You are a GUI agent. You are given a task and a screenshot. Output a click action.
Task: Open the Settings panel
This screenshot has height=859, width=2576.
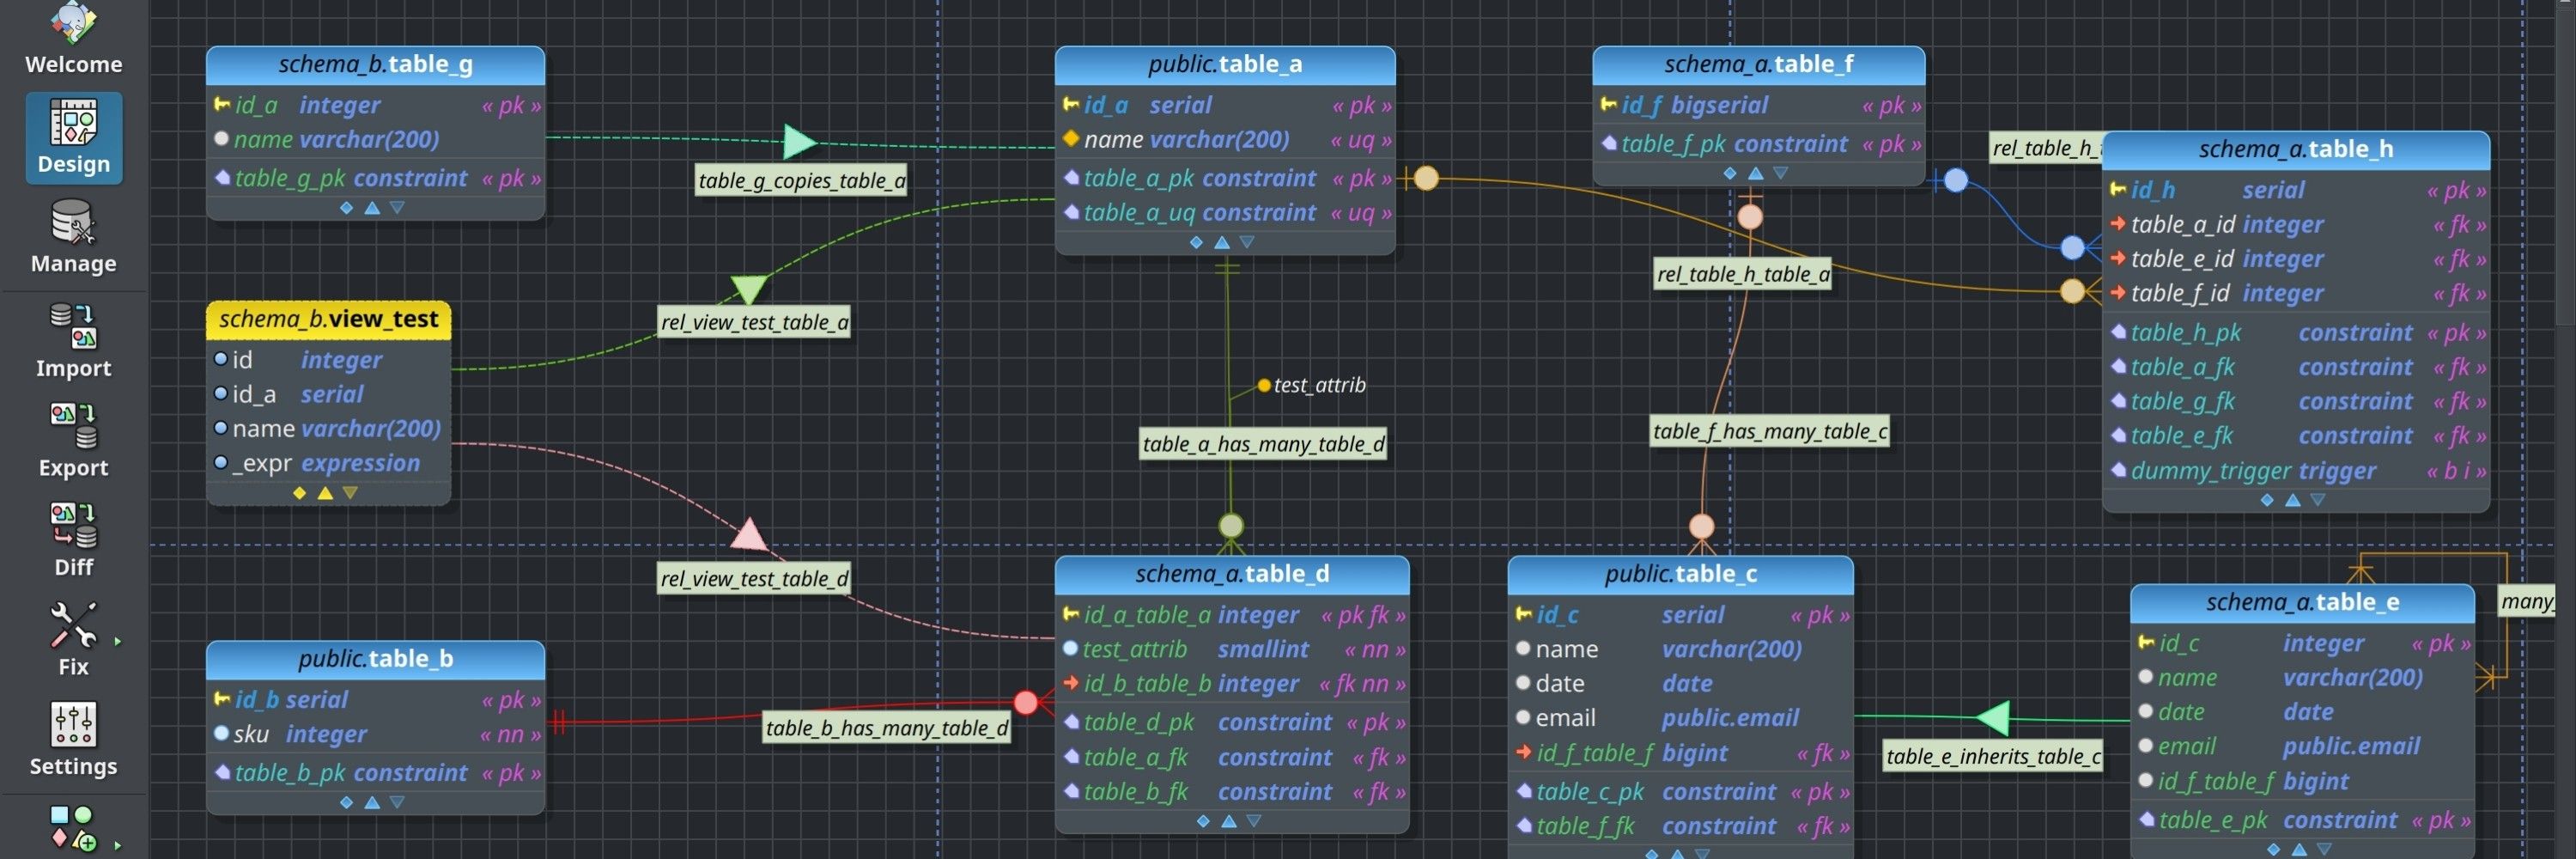point(73,739)
